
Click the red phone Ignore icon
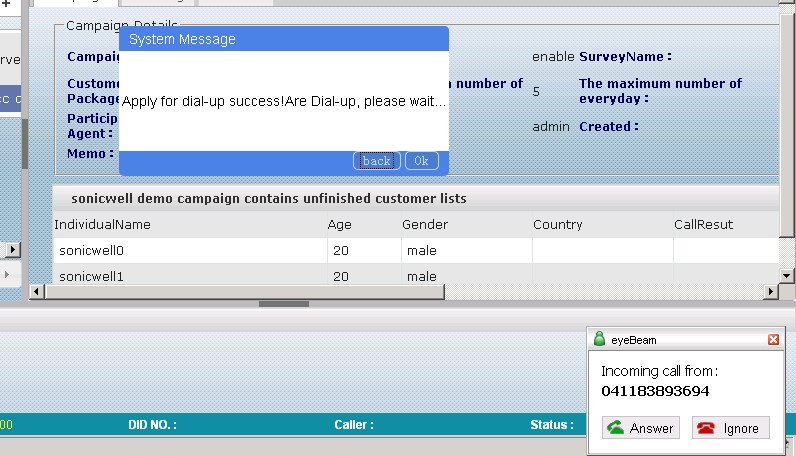point(706,428)
